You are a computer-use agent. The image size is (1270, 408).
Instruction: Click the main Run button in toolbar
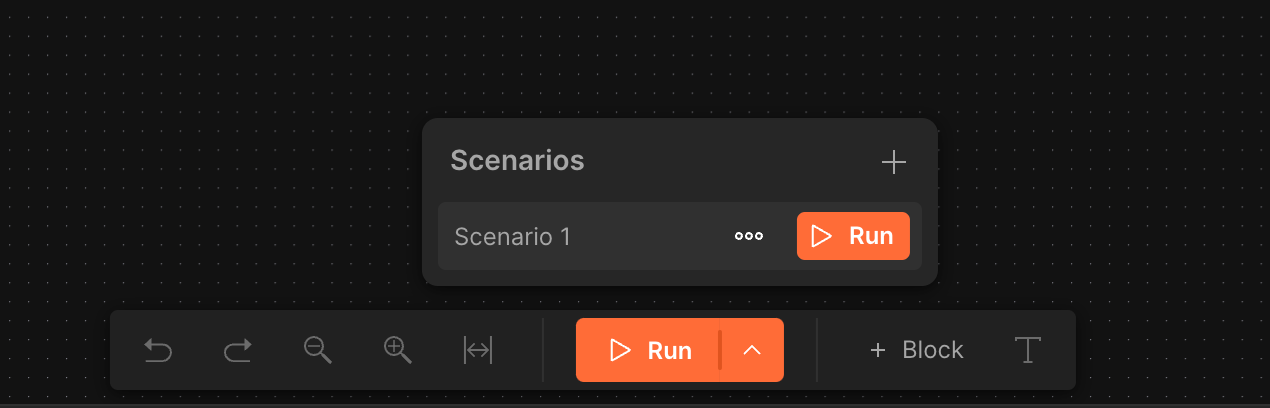point(648,350)
